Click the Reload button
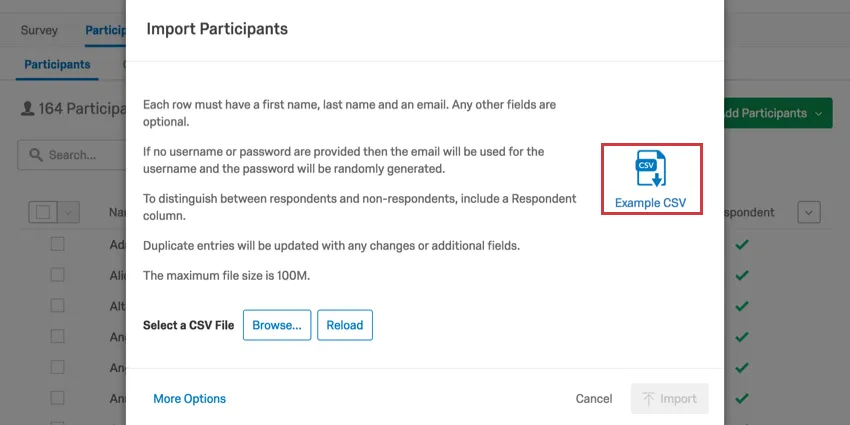The height and width of the screenshot is (425, 850). click(x=345, y=325)
